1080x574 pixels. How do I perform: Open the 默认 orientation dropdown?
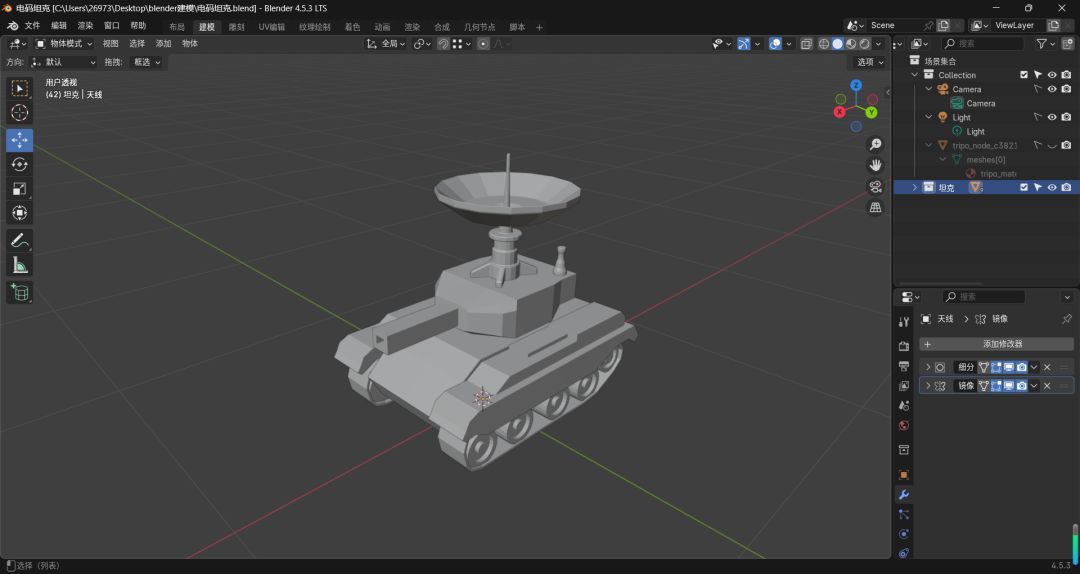coord(63,62)
